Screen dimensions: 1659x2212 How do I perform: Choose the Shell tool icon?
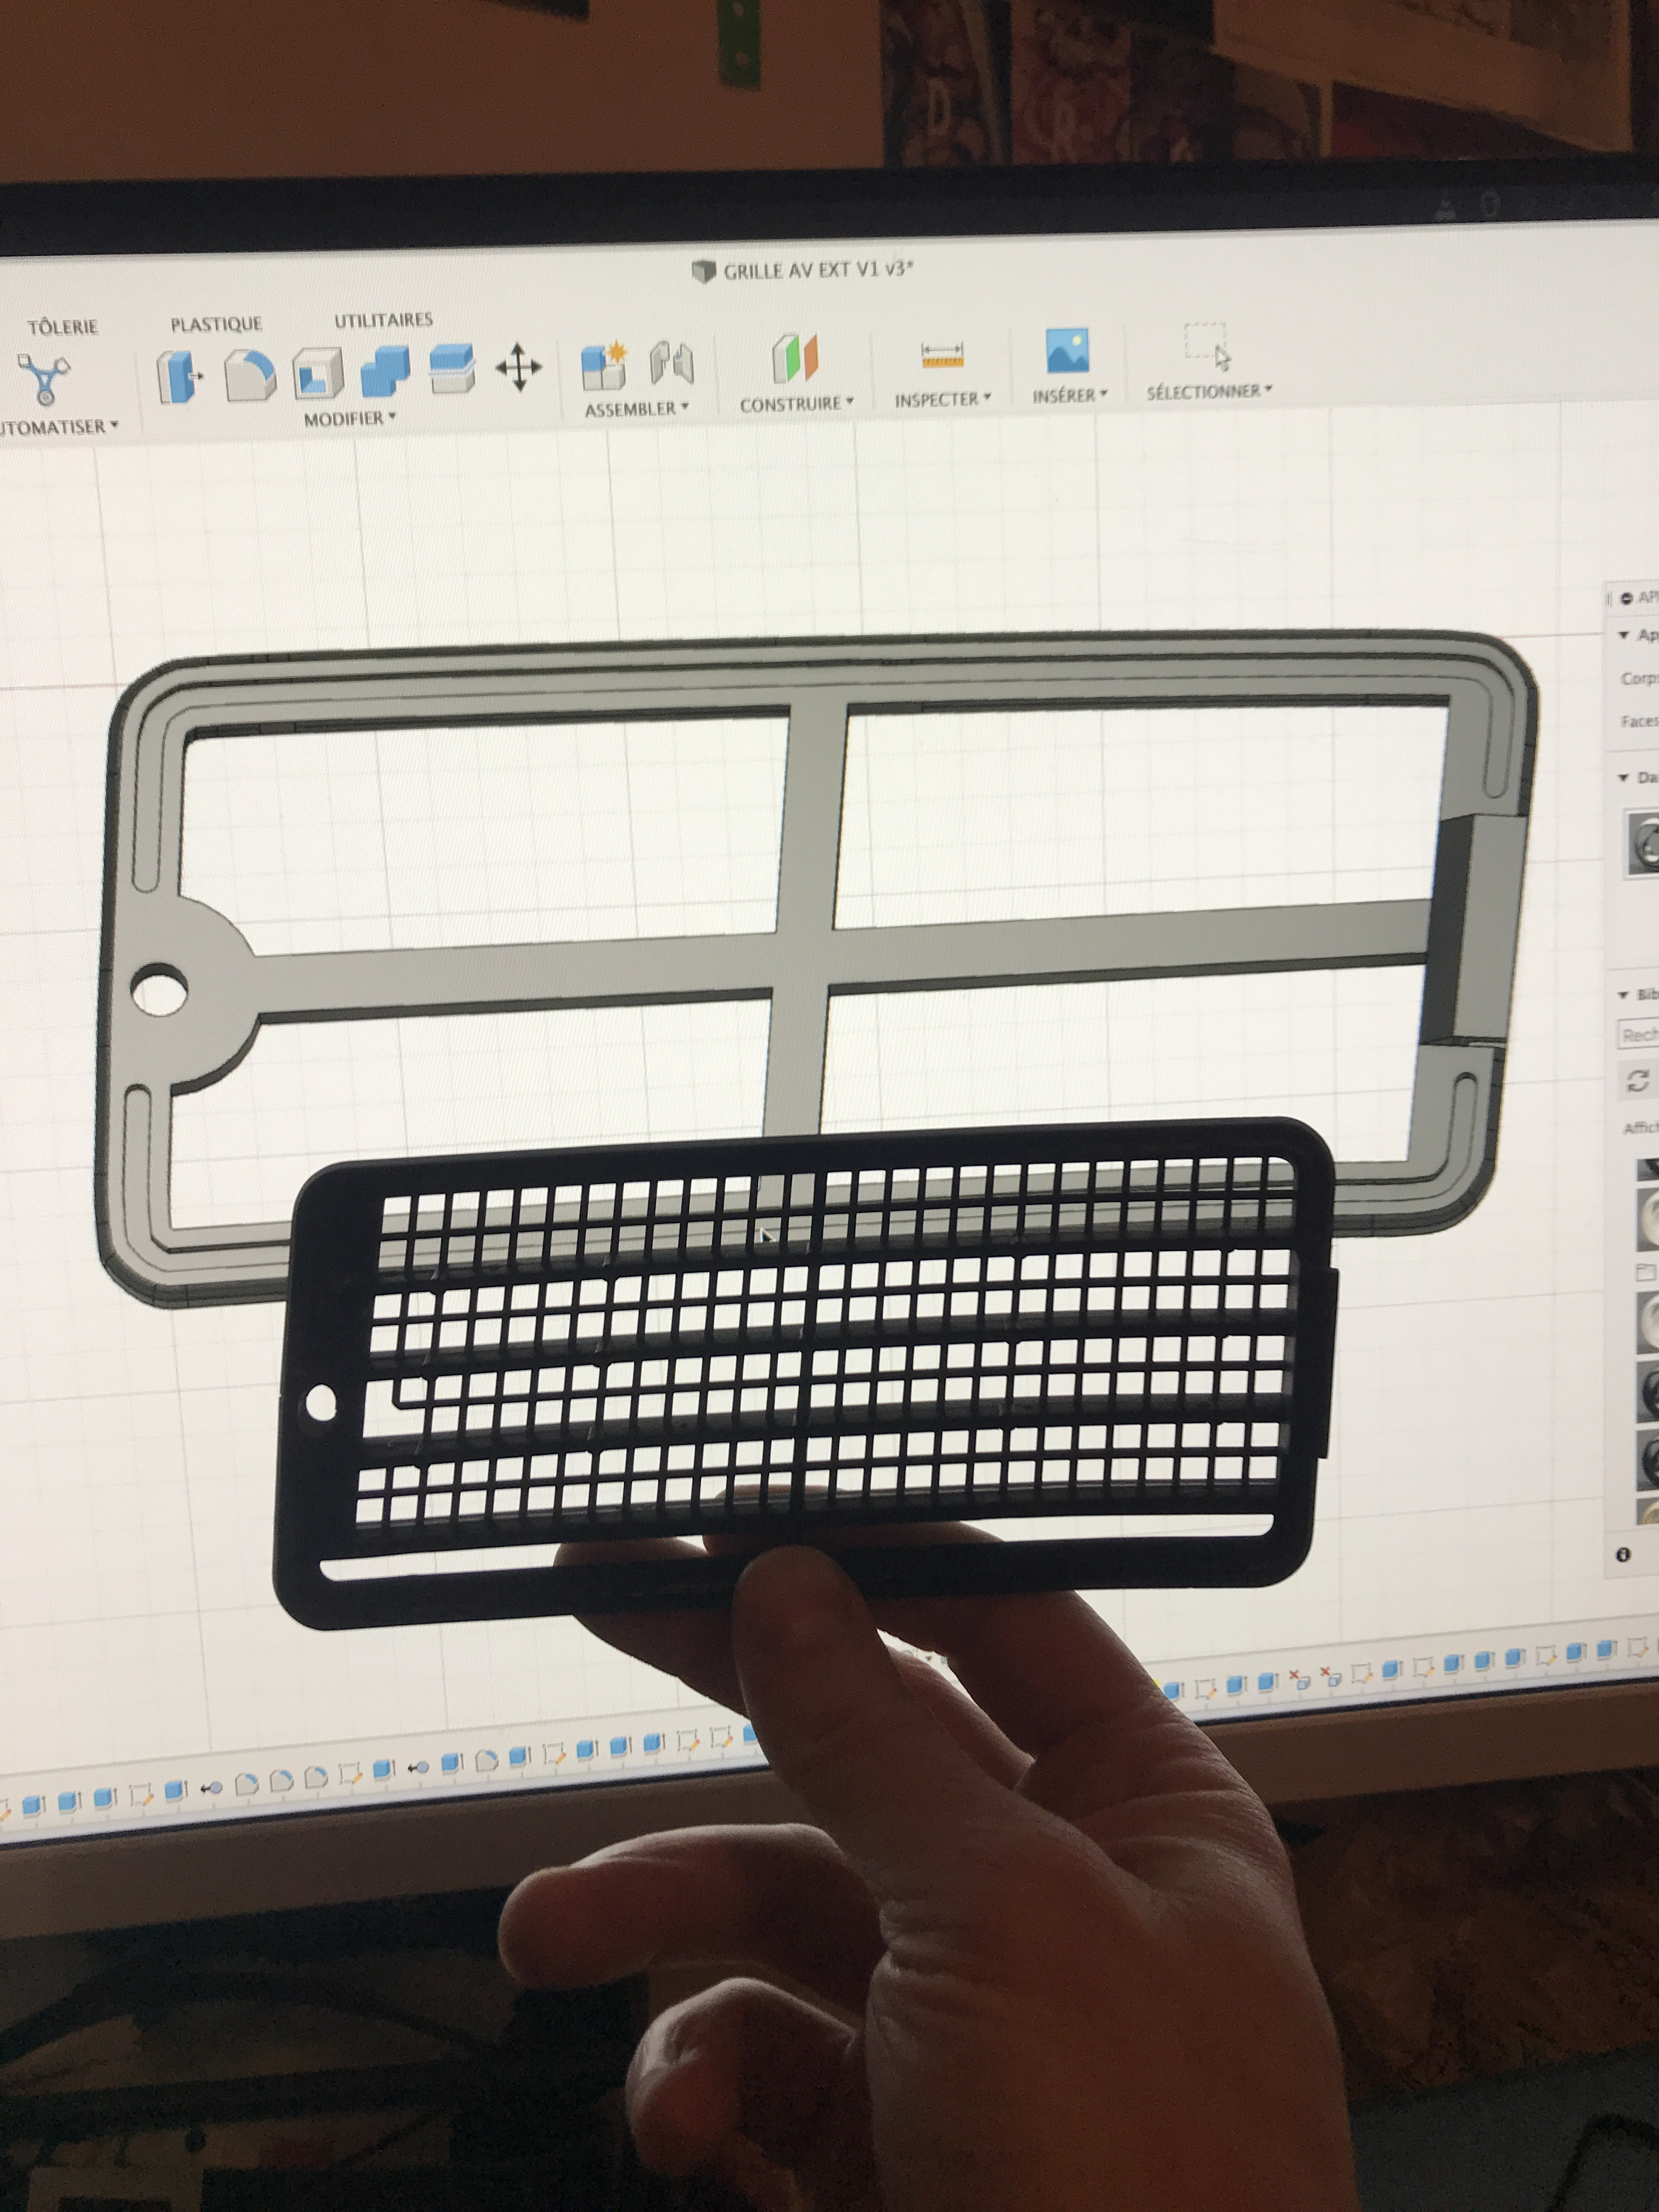(318, 375)
